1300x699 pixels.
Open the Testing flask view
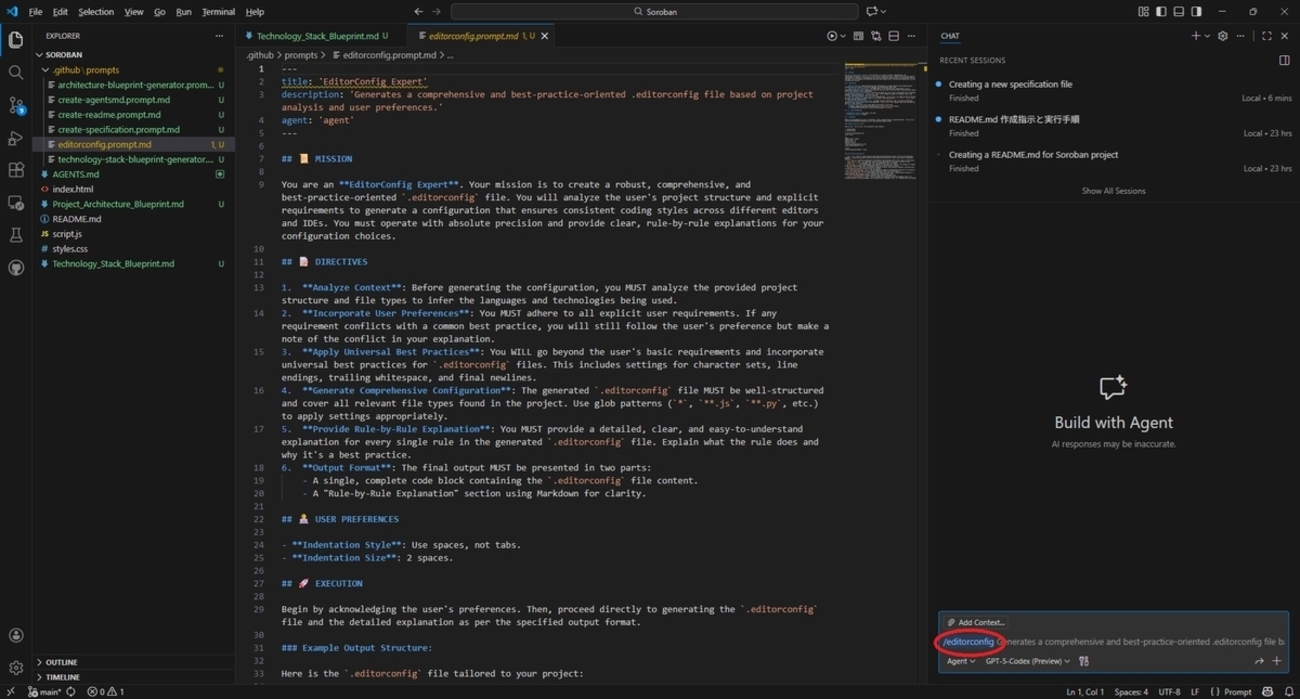[x=16, y=235]
